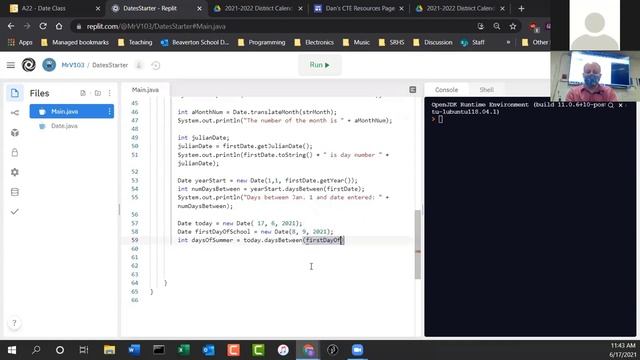Open the Windows Start menu
This screenshot has height=360, width=640.
point(12,350)
